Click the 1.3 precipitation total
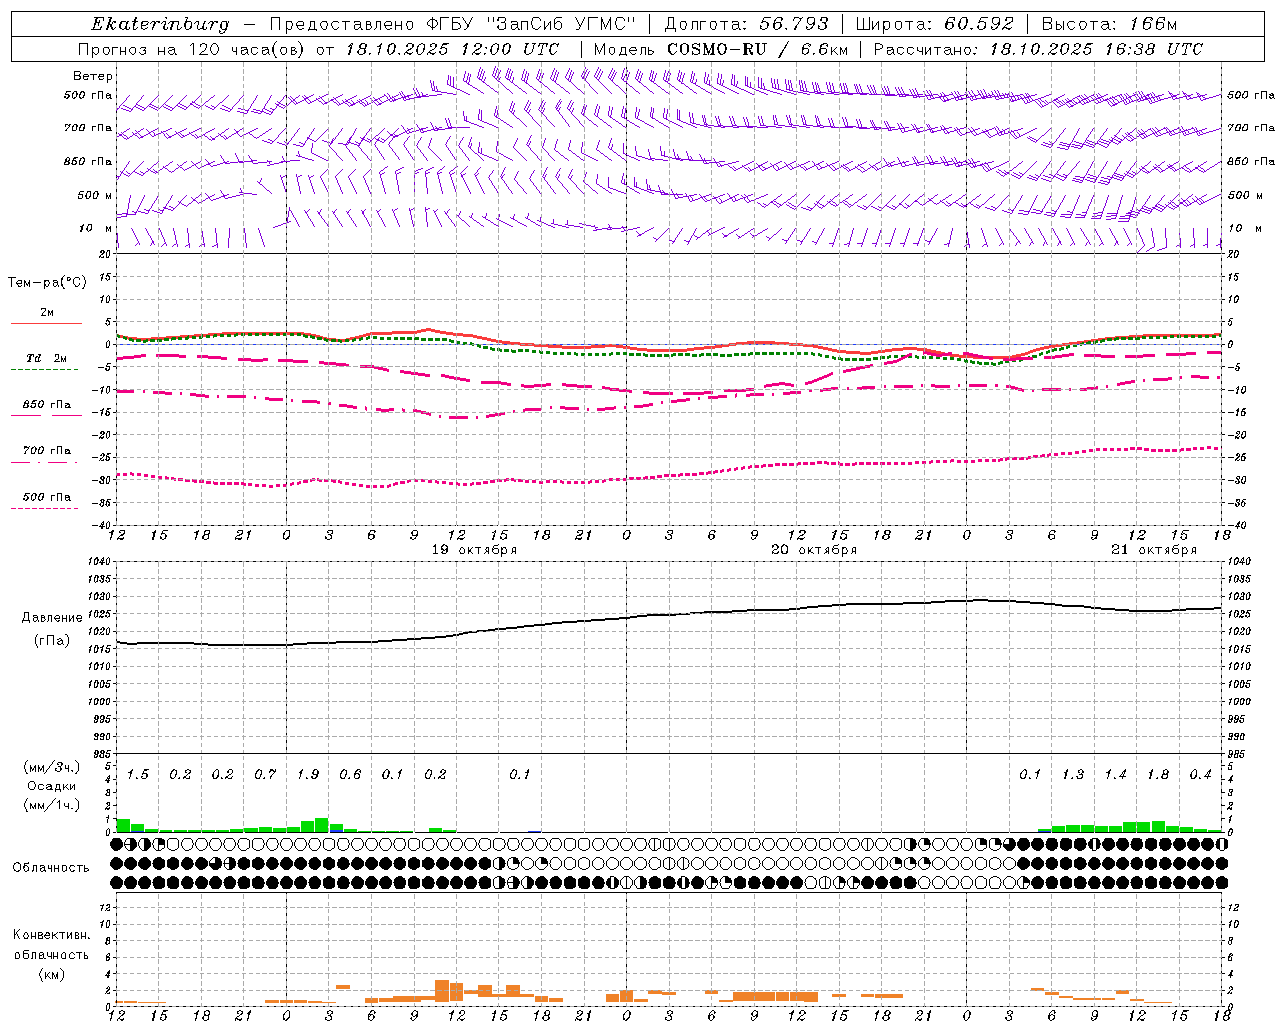The image size is (1280, 1024). point(1073,774)
